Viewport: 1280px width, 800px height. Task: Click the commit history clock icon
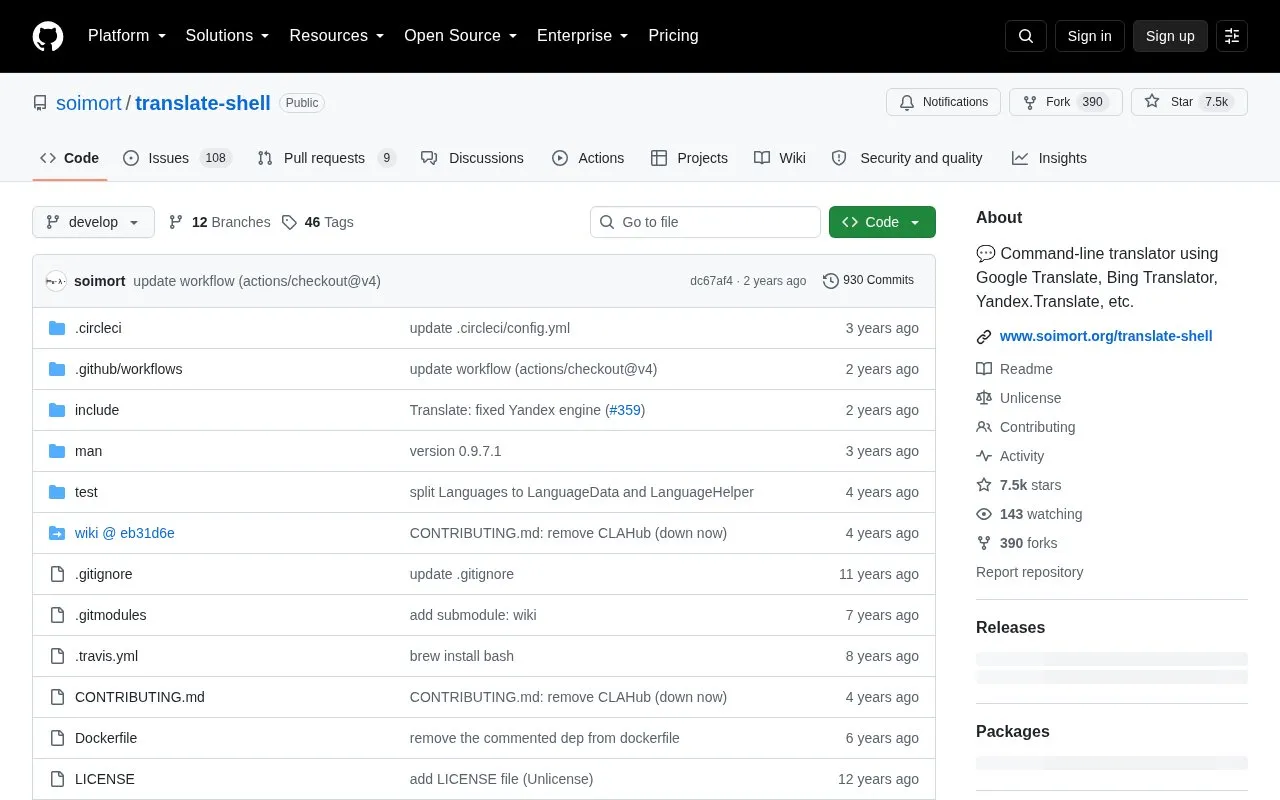(x=831, y=281)
